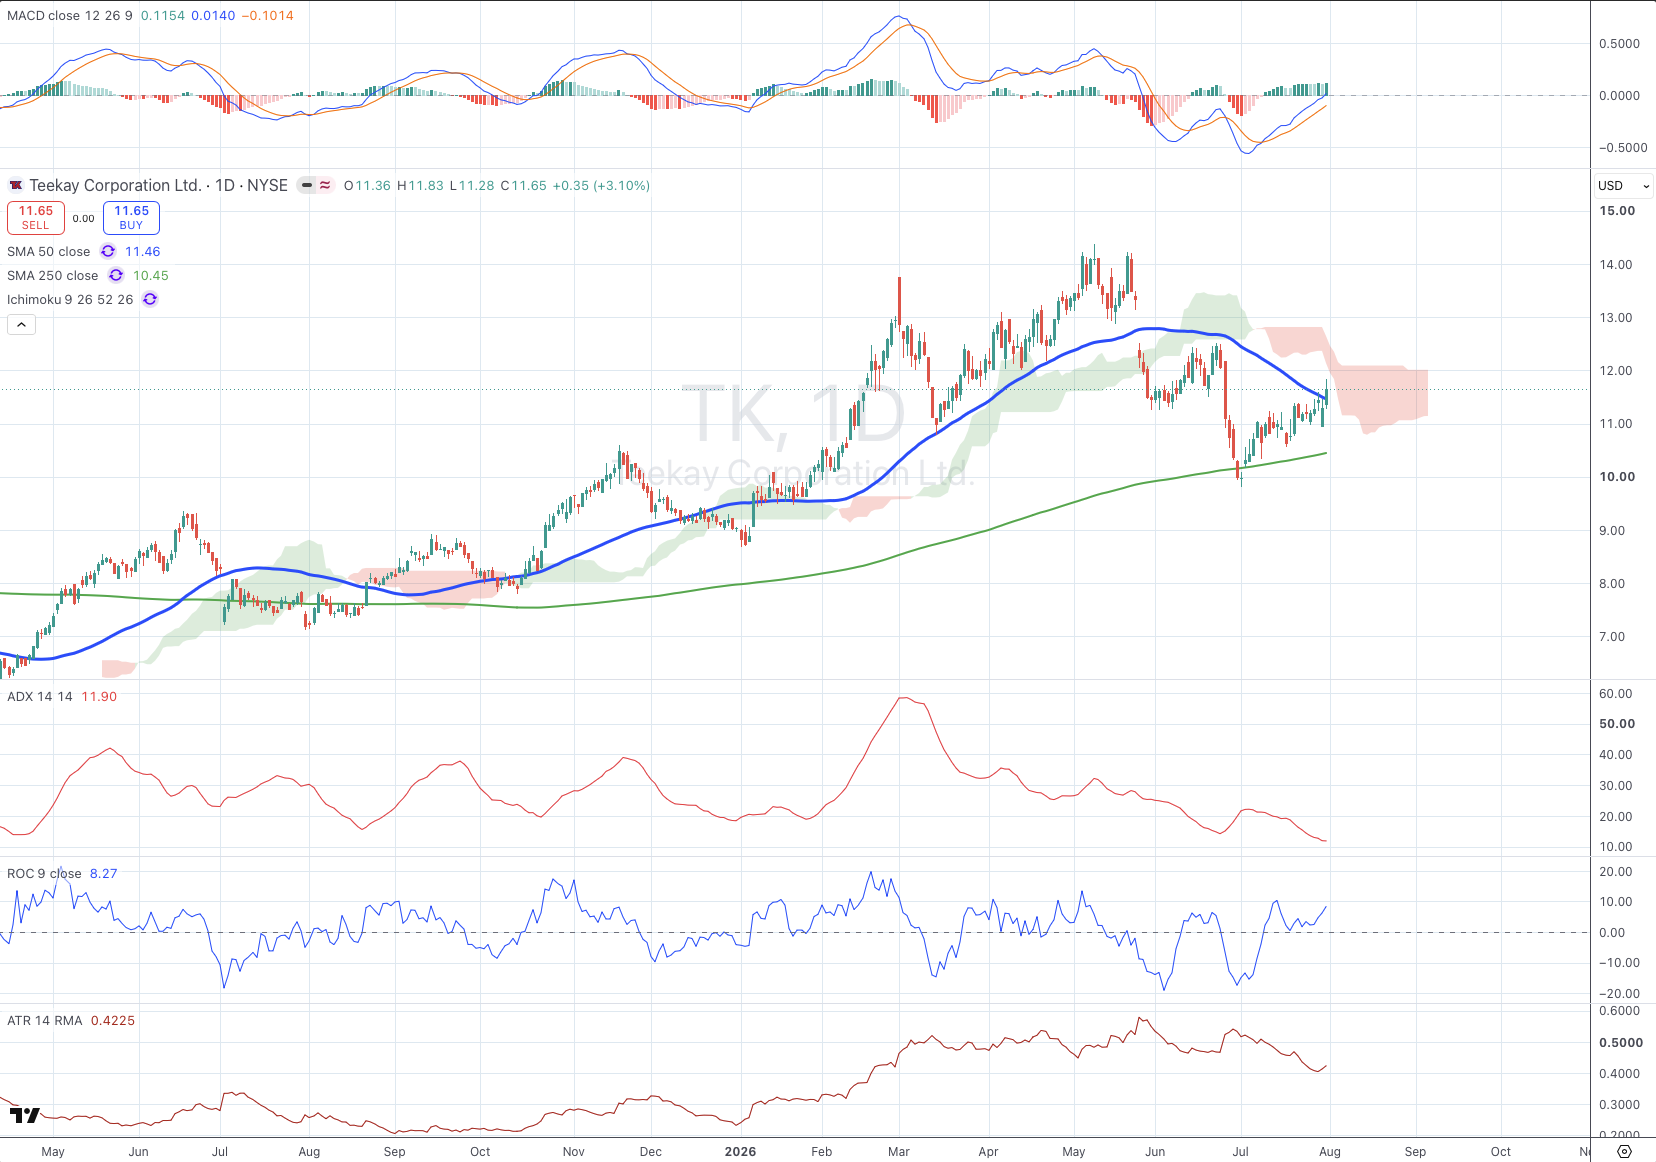Click the Teekay company logo icon

(x=16, y=185)
